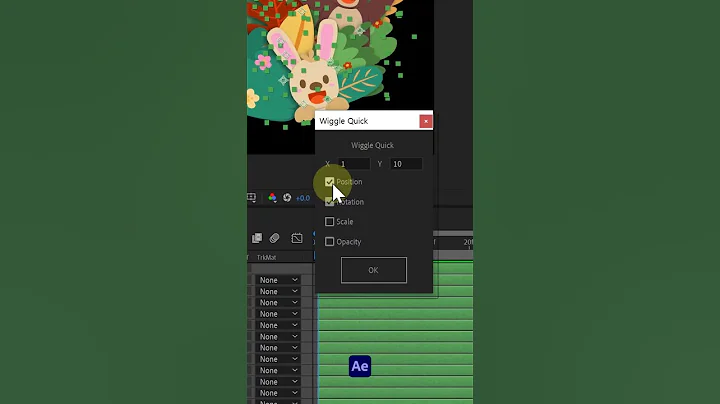Image resolution: width=720 pixels, height=404 pixels.
Task: Toggle the Frame Blending icon in timeline
Action: click(257, 238)
